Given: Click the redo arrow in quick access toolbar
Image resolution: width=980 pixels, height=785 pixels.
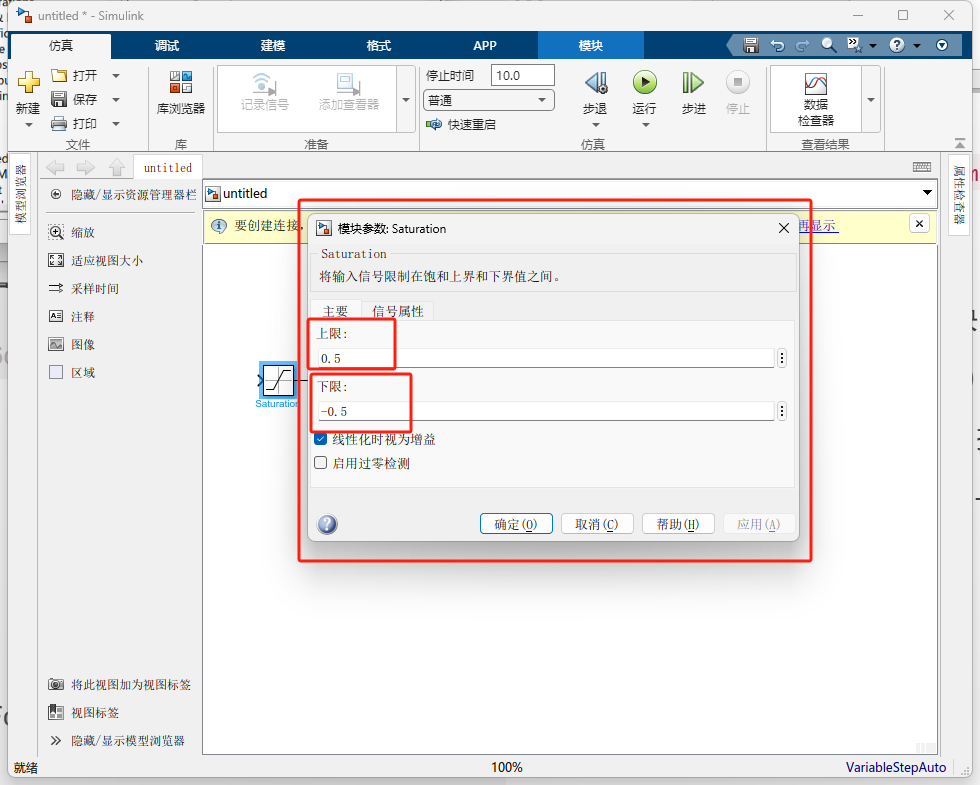Looking at the screenshot, I should pos(802,45).
